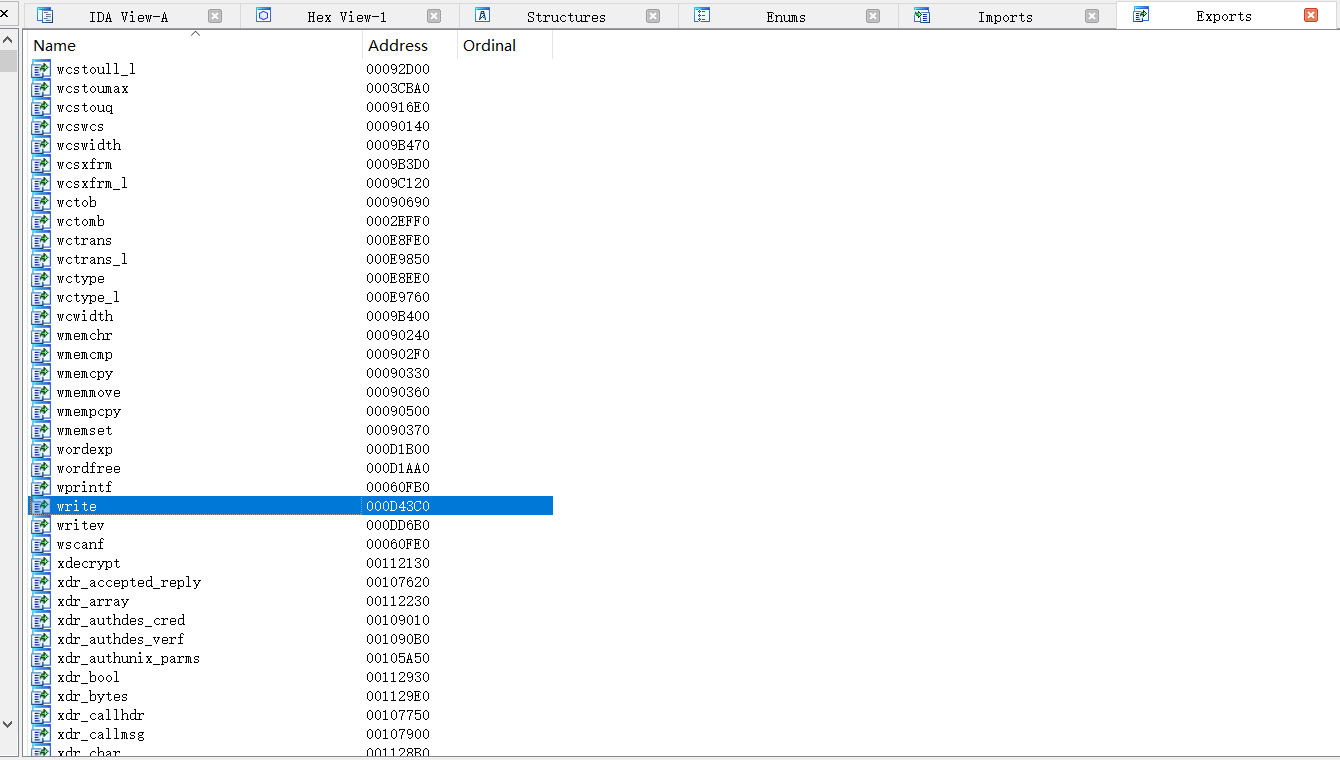1340x760 pixels.
Task: Click the export icon beside wcswcs
Action: 41,126
